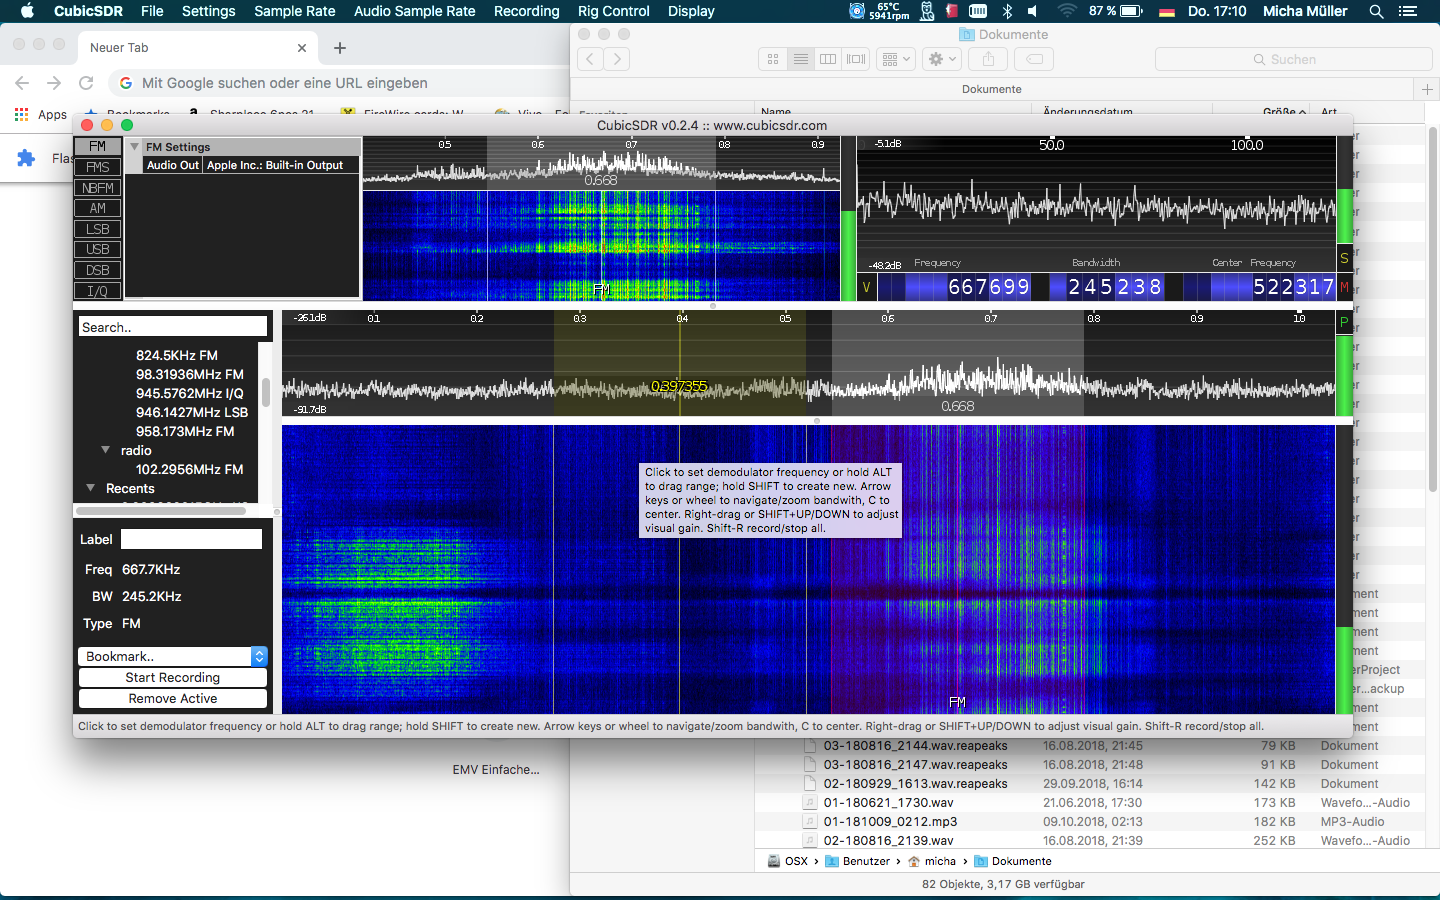This screenshot has height=900, width=1440.
Task: Click the Finder edit tags icon
Action: pyautogui.click(x=1034, y=59)
